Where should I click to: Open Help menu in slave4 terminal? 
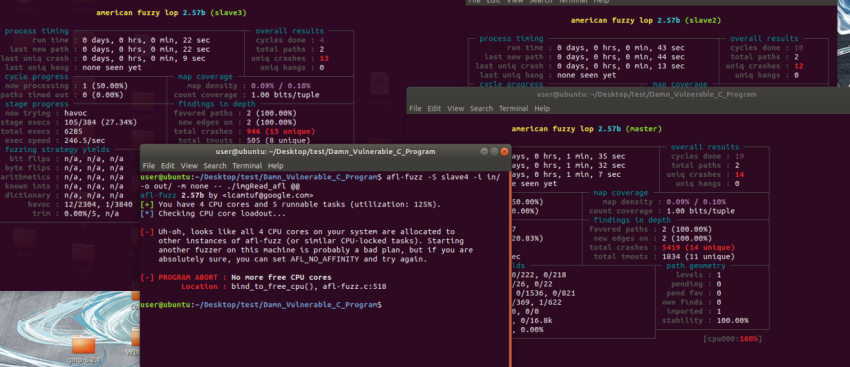tap(275, 166)
